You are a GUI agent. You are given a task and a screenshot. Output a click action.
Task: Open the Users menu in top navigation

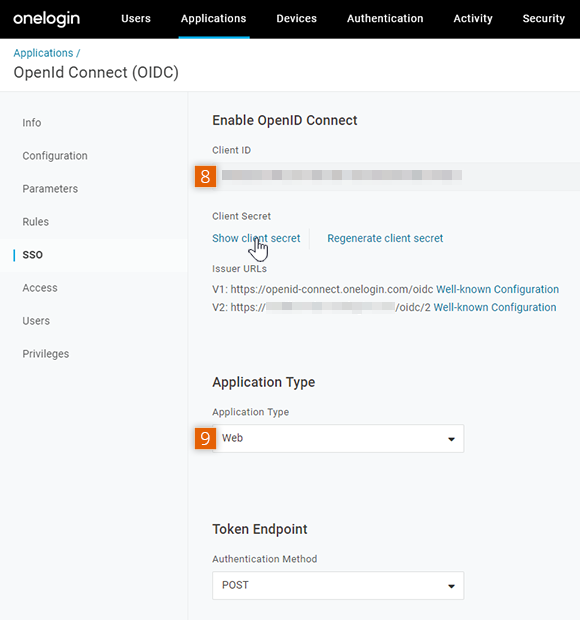coord(136,19)
